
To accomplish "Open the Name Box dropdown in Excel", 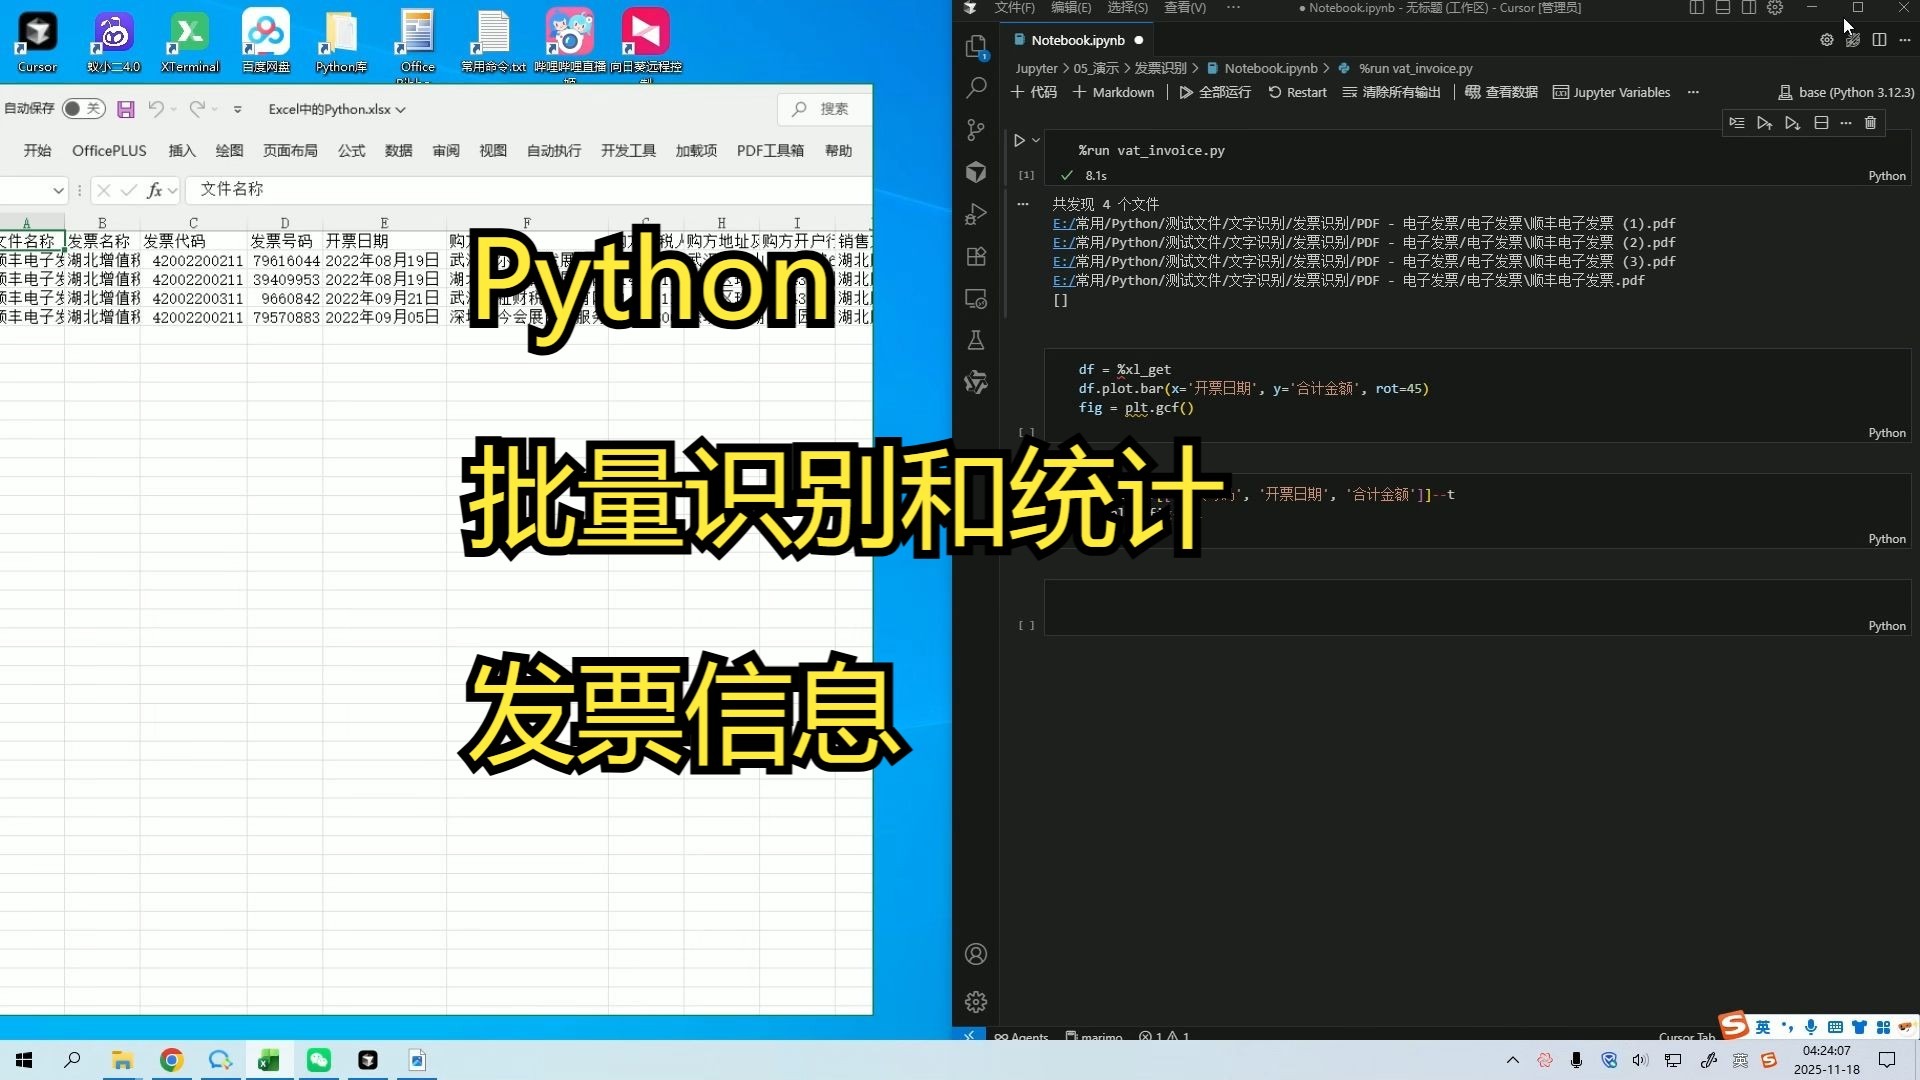I will (x=58, y=190).
